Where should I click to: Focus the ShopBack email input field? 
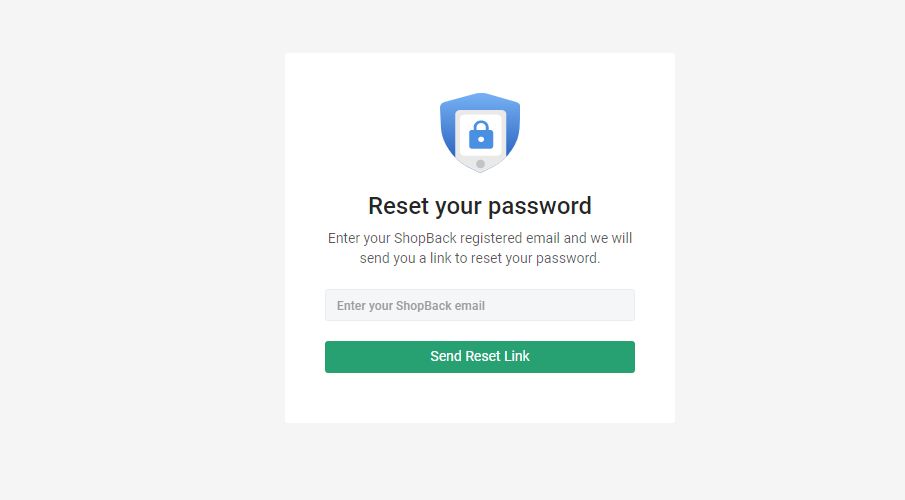pos(479,305)
